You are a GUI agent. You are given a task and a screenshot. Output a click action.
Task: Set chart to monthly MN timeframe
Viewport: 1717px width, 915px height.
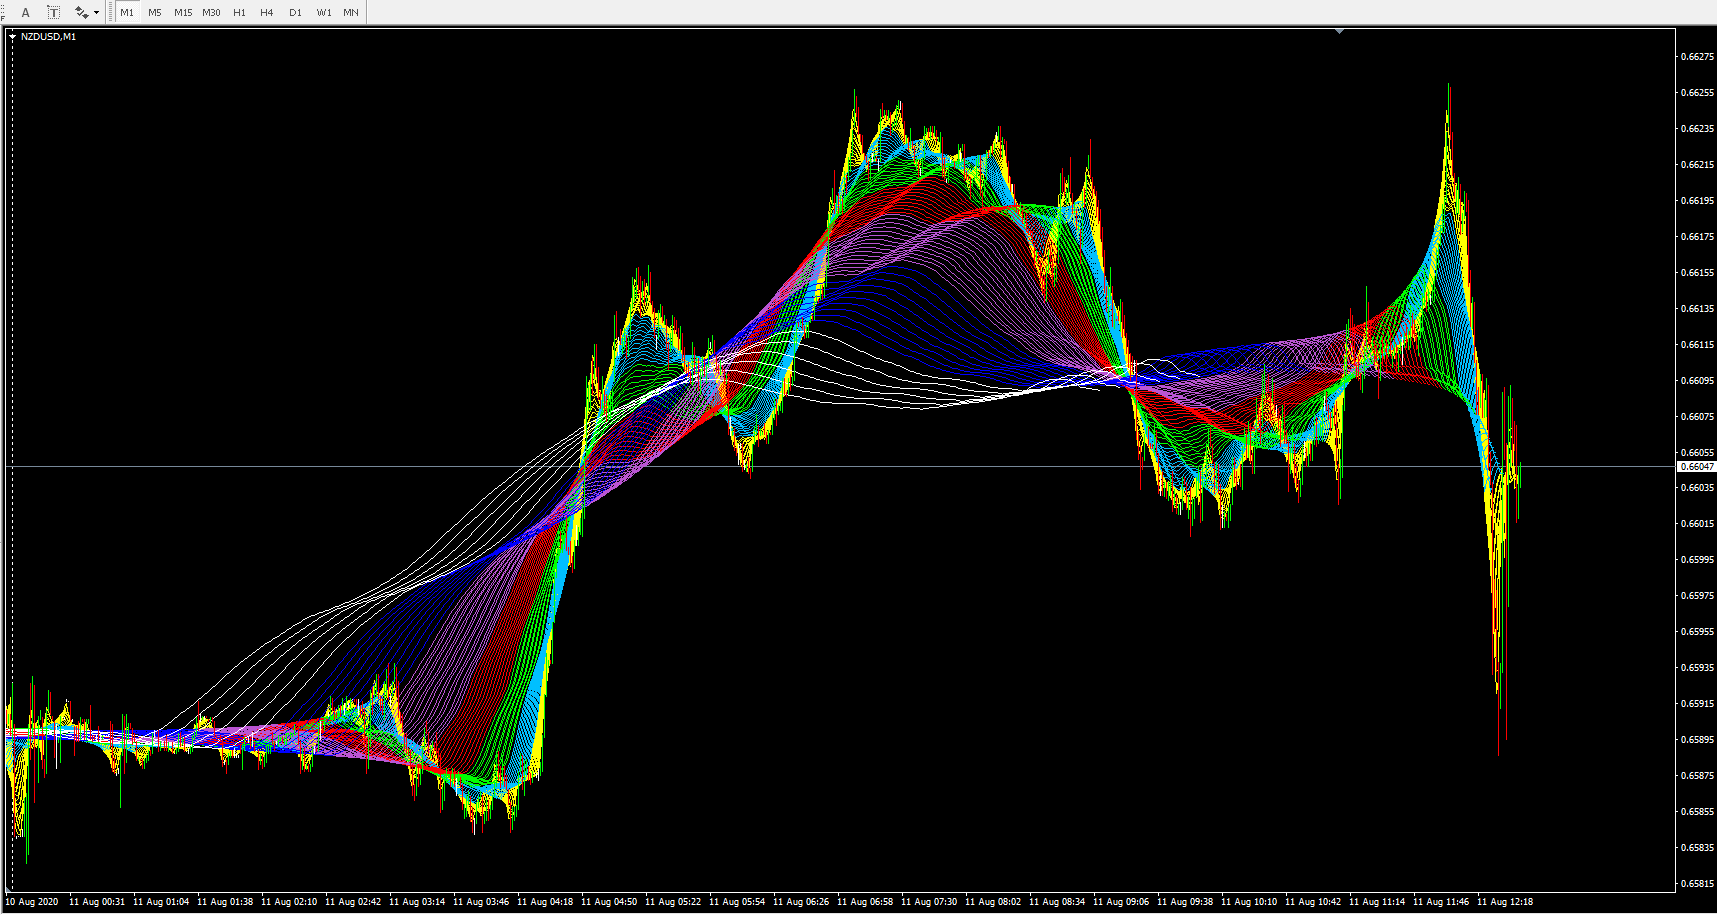click(x=351, y=13)
